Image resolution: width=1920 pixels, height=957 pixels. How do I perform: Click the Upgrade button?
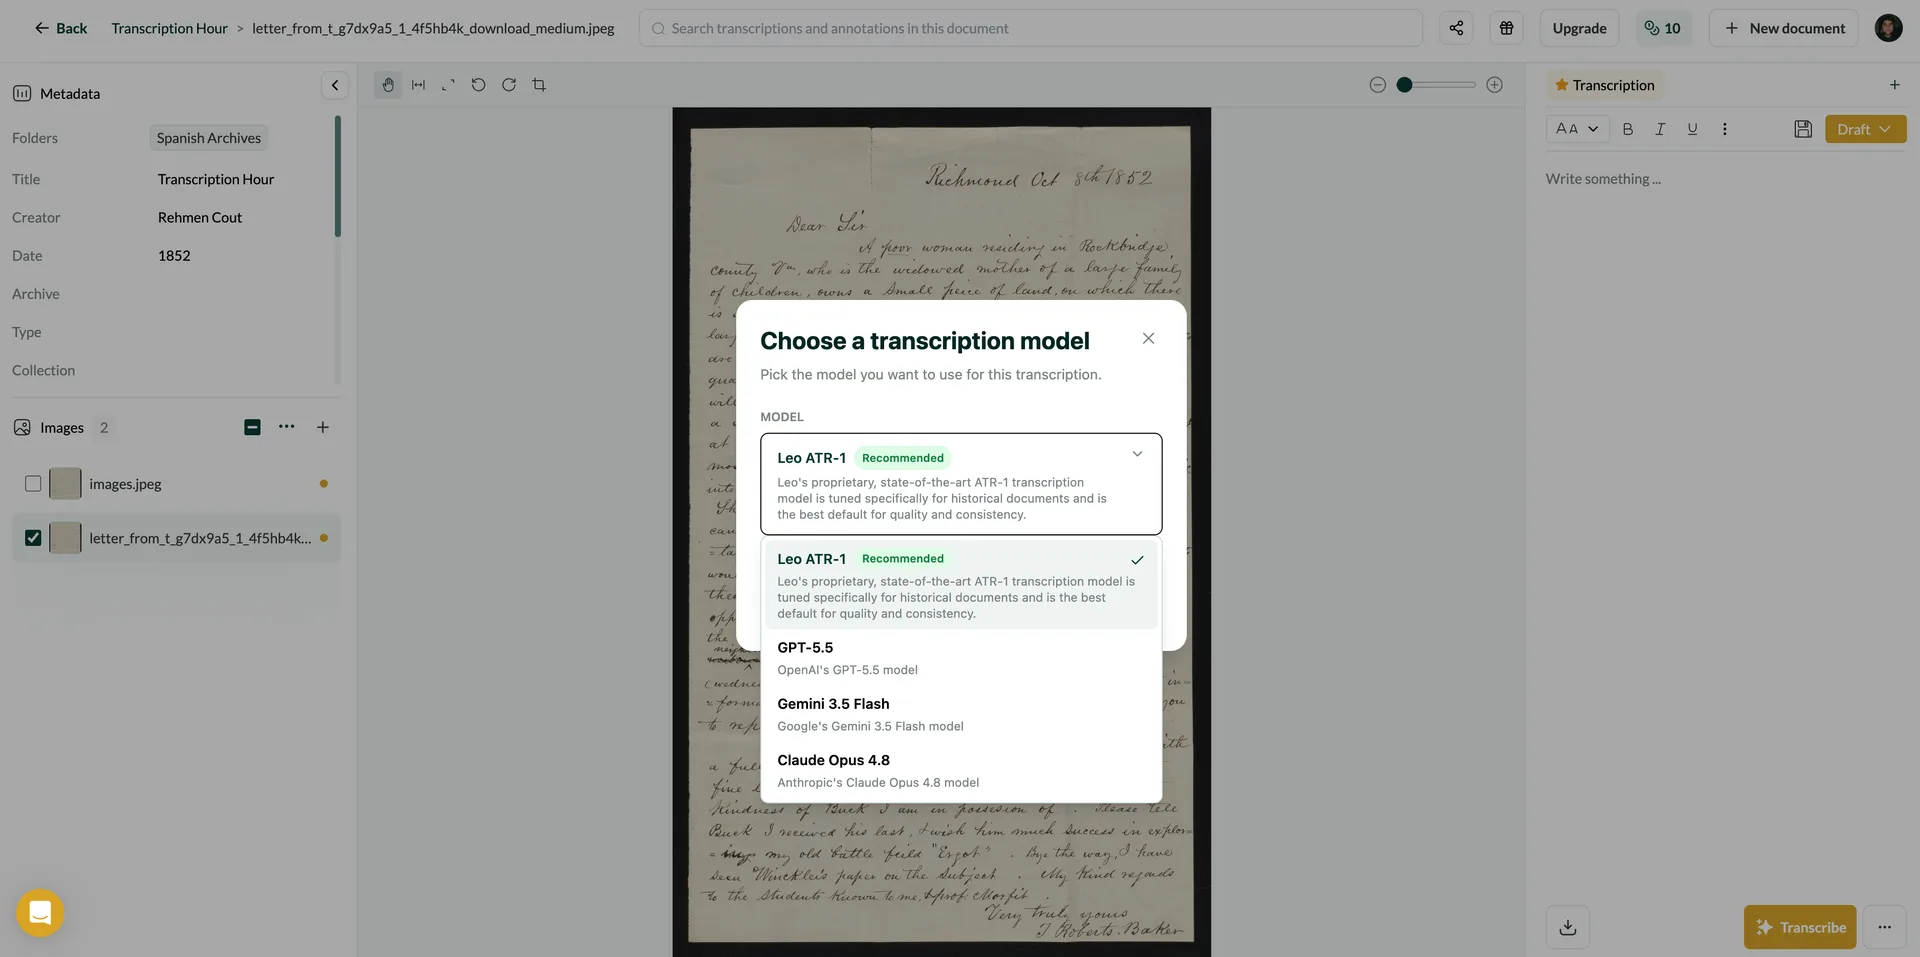pyautogui.click(x=1579, y=28)
